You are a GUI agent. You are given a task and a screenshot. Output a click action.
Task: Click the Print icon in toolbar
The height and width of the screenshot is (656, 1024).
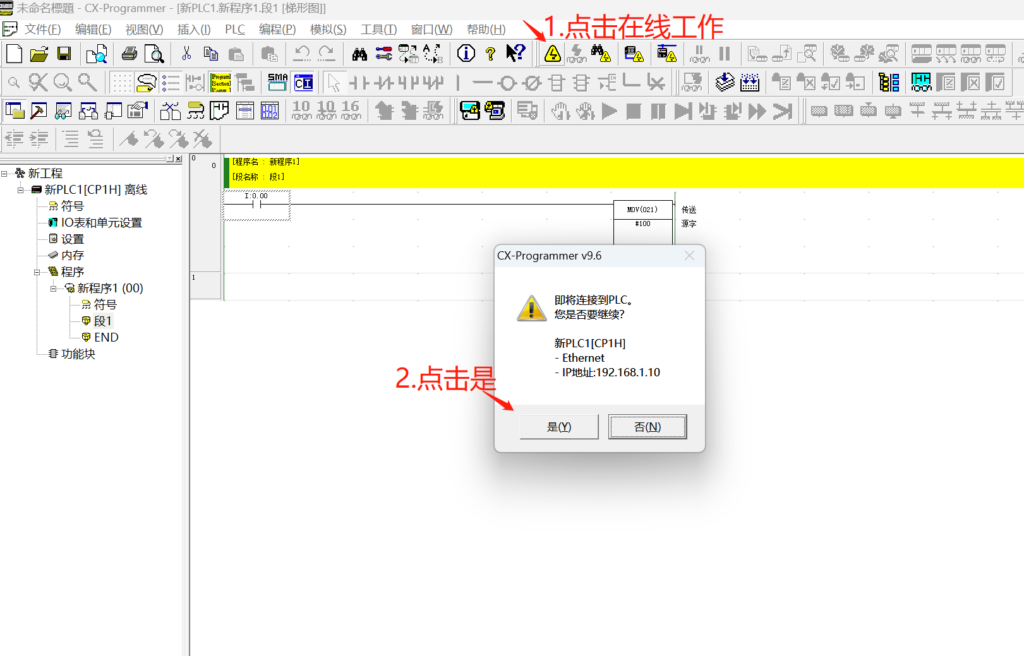(129, 54)
